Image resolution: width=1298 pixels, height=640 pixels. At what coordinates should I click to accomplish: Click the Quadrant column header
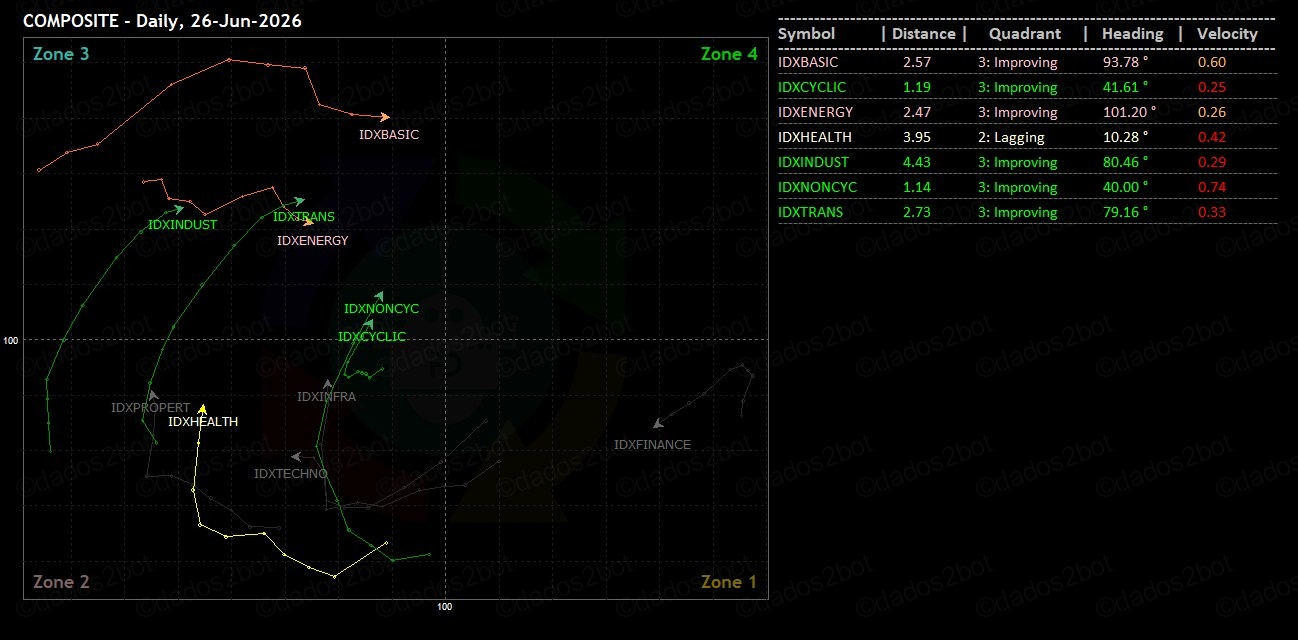pyautogui.click(x=1025, y=34)
